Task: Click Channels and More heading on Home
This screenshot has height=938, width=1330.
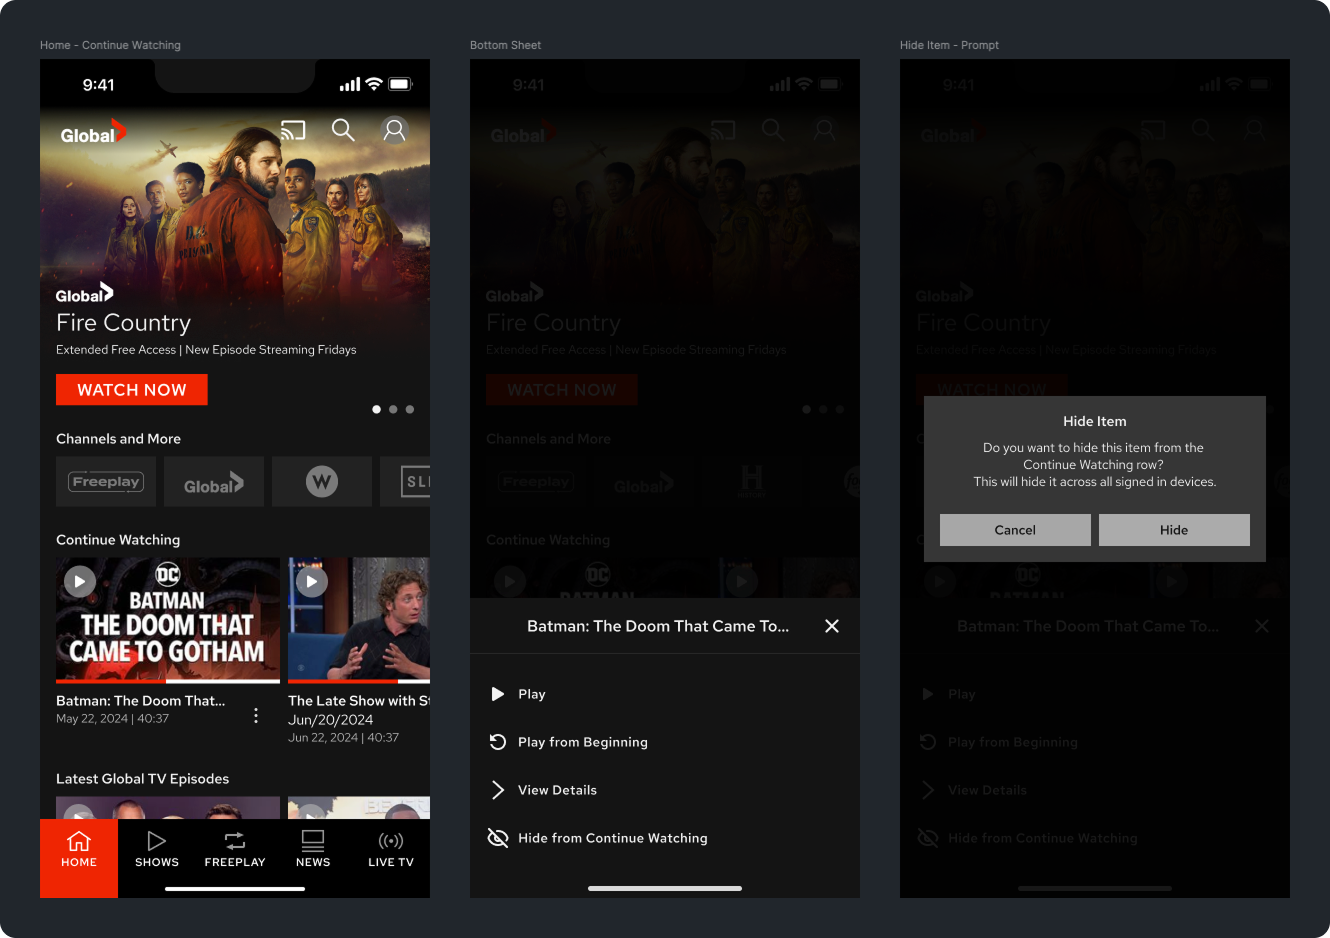Action: coord(118,439)
